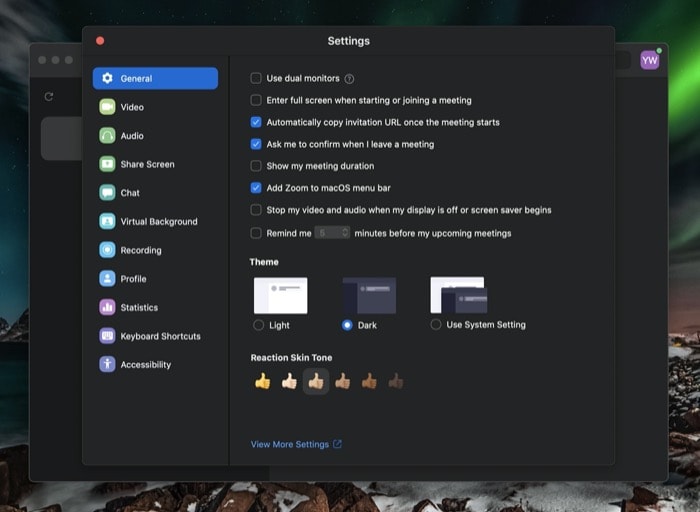Click the Keyboard Shortcuts label in sidebar

click(x=161, y=336)
